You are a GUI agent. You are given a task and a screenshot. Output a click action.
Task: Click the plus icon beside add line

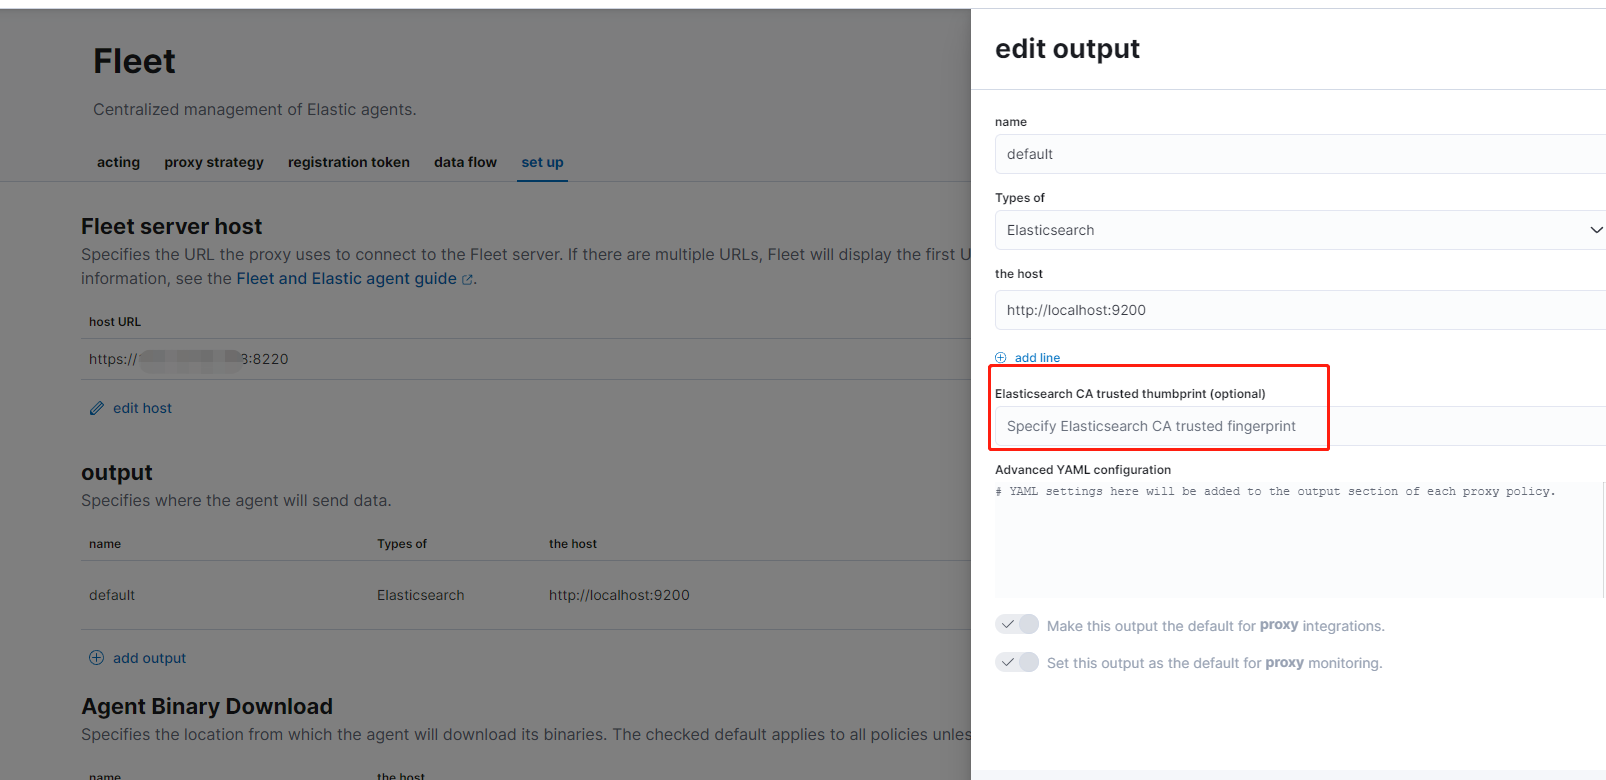[1001, 358]
